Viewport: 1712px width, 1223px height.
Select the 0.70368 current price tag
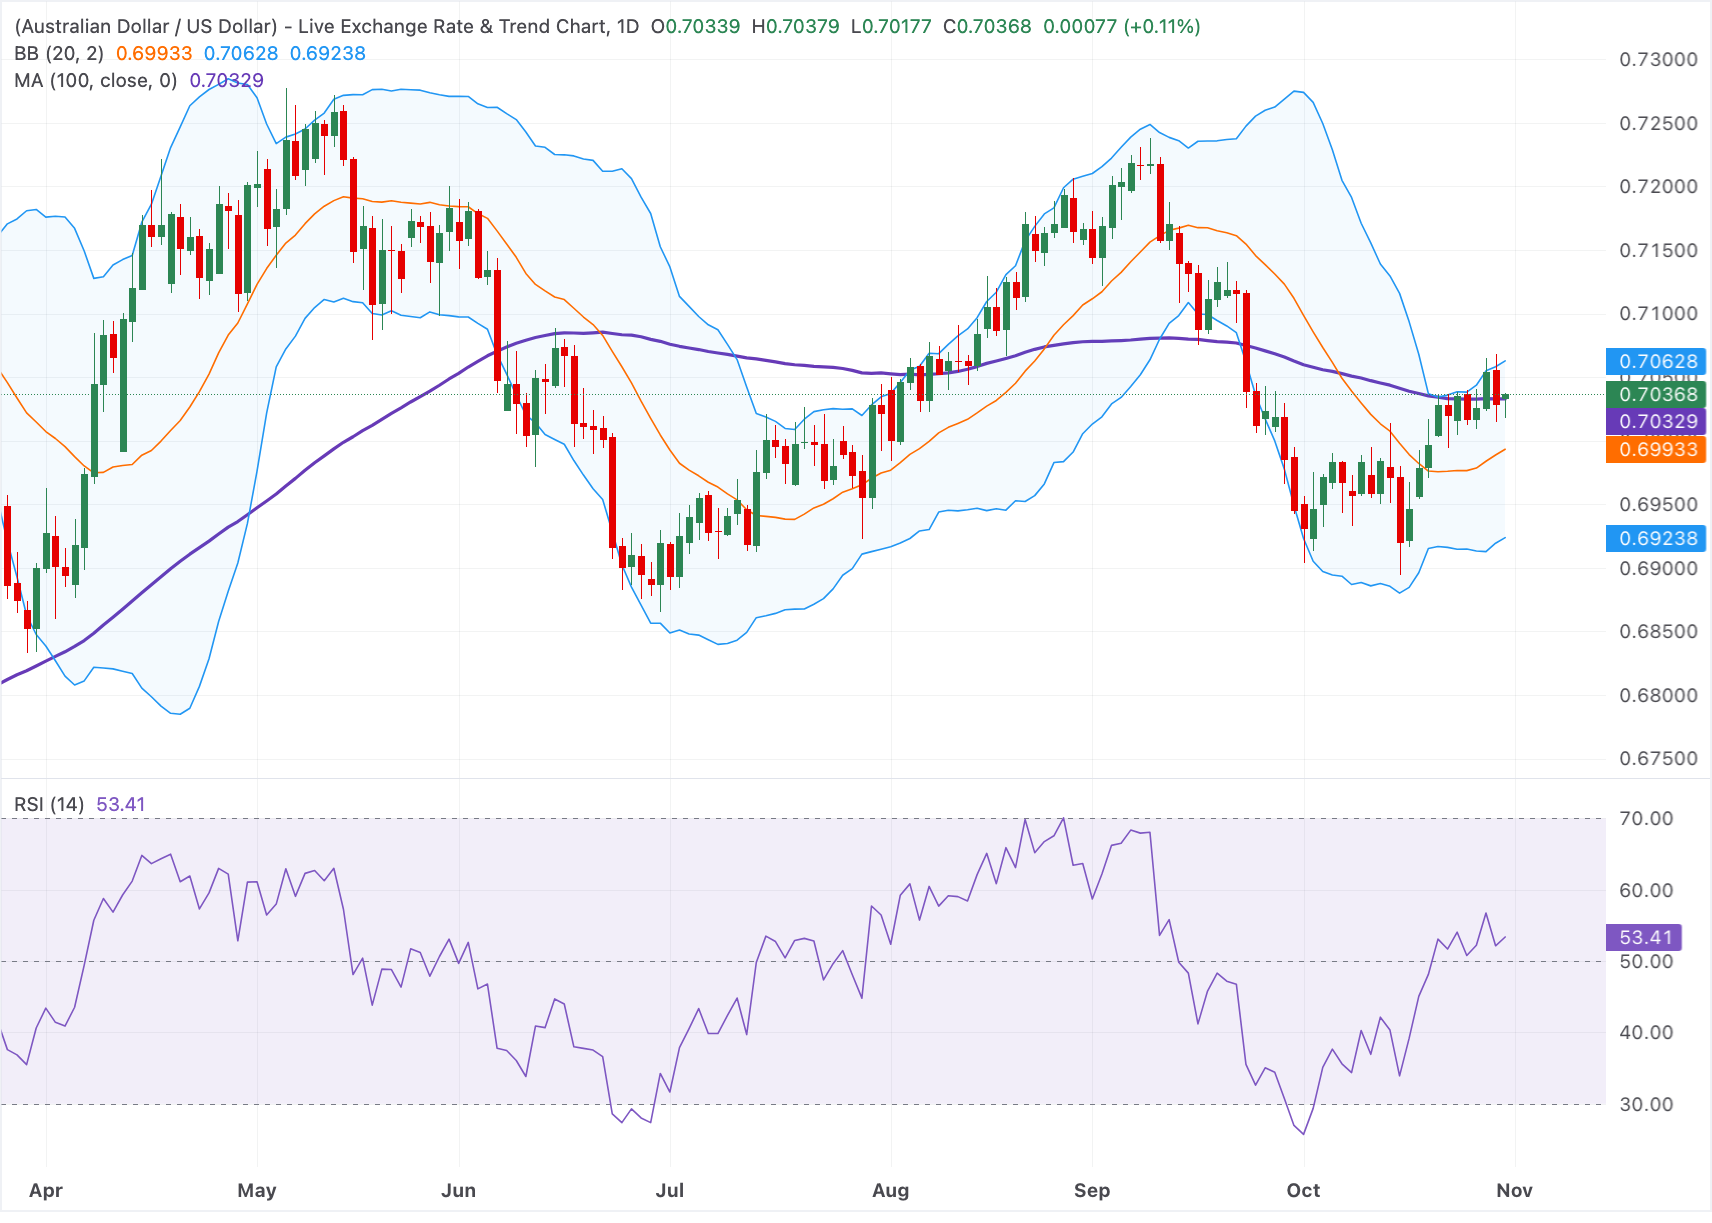tap(1657, 394)
